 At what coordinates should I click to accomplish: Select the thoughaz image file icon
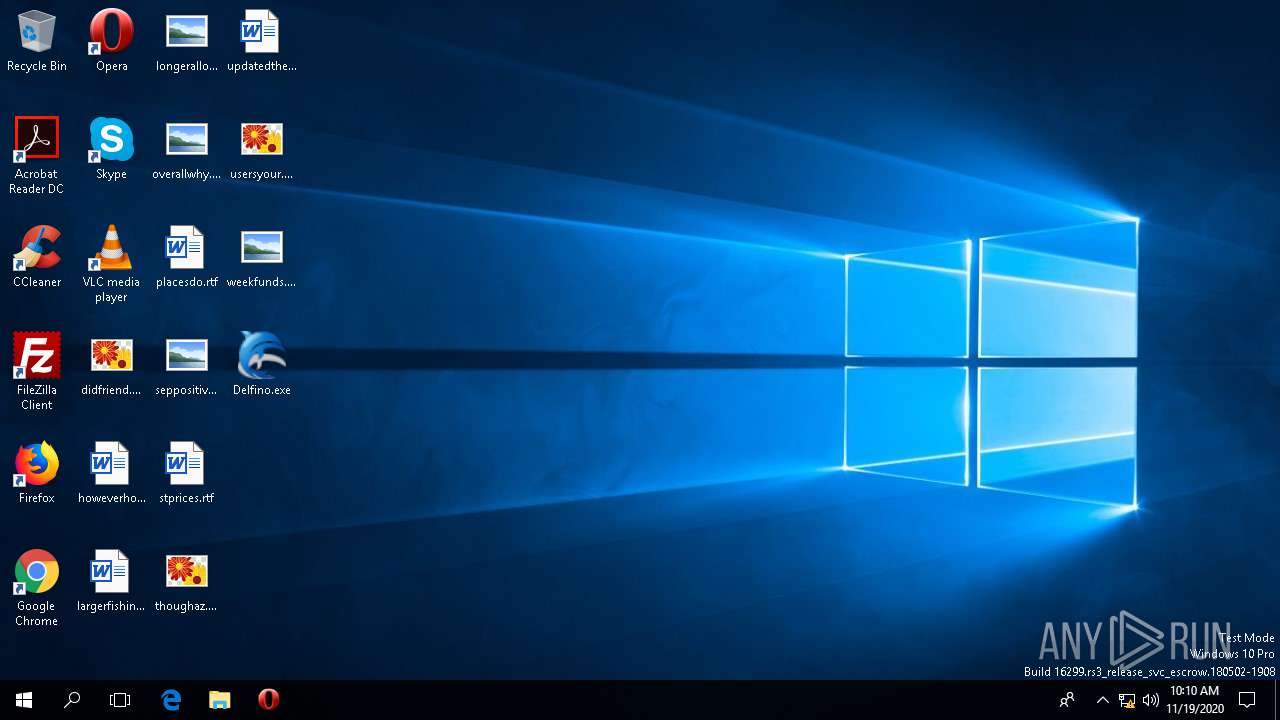[187, 581]
